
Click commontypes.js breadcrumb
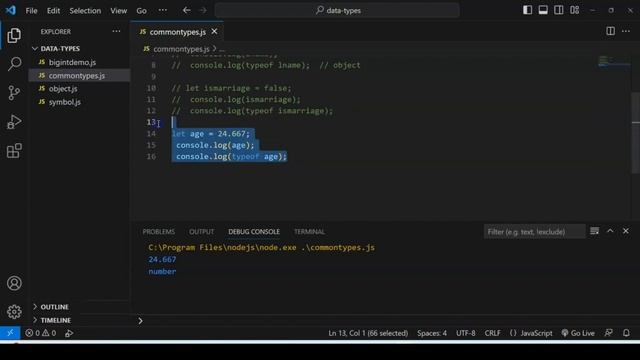[181, 49]
